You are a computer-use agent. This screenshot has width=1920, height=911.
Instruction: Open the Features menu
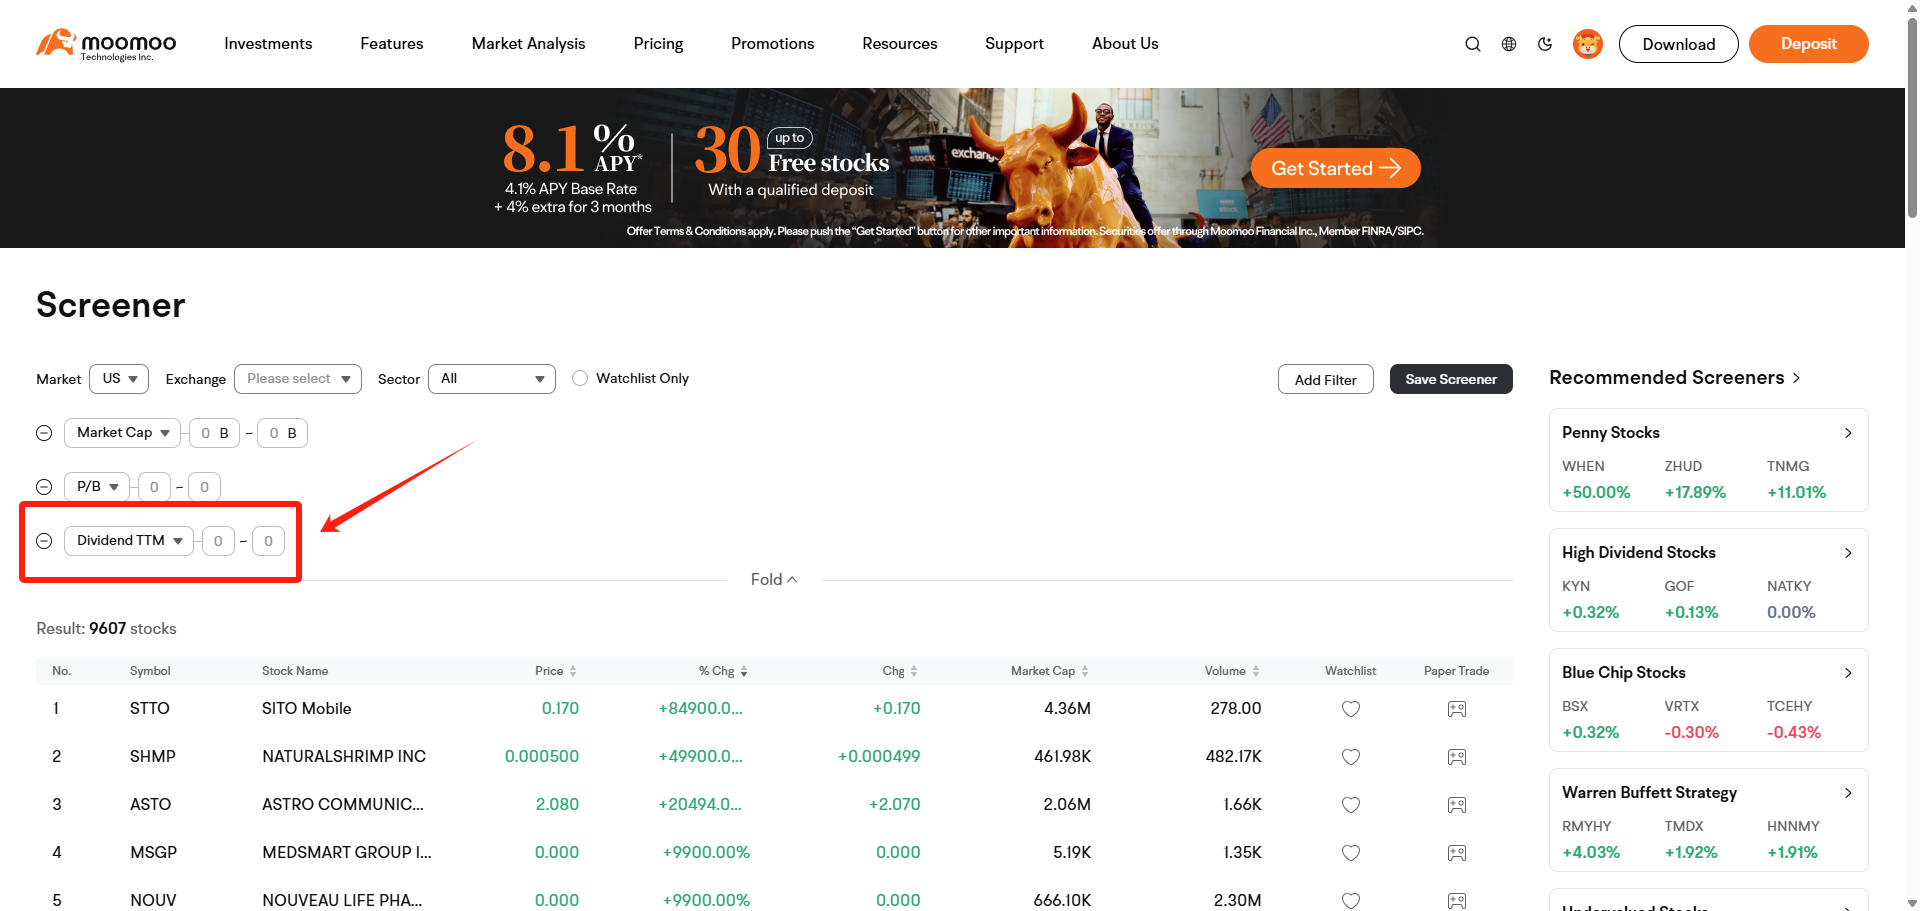(392, 44)
